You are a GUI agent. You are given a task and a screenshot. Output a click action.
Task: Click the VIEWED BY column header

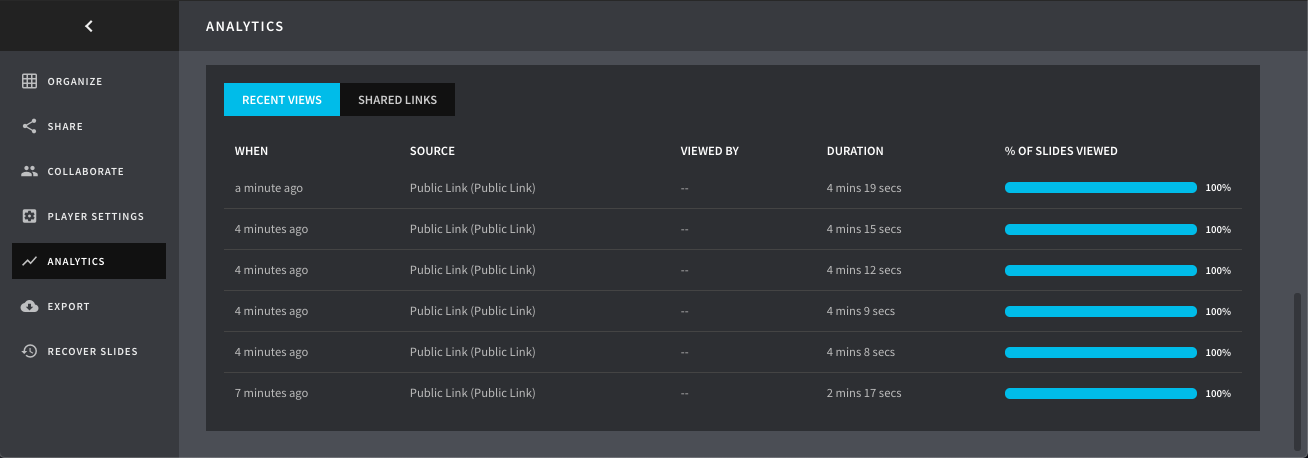[710, 151]
